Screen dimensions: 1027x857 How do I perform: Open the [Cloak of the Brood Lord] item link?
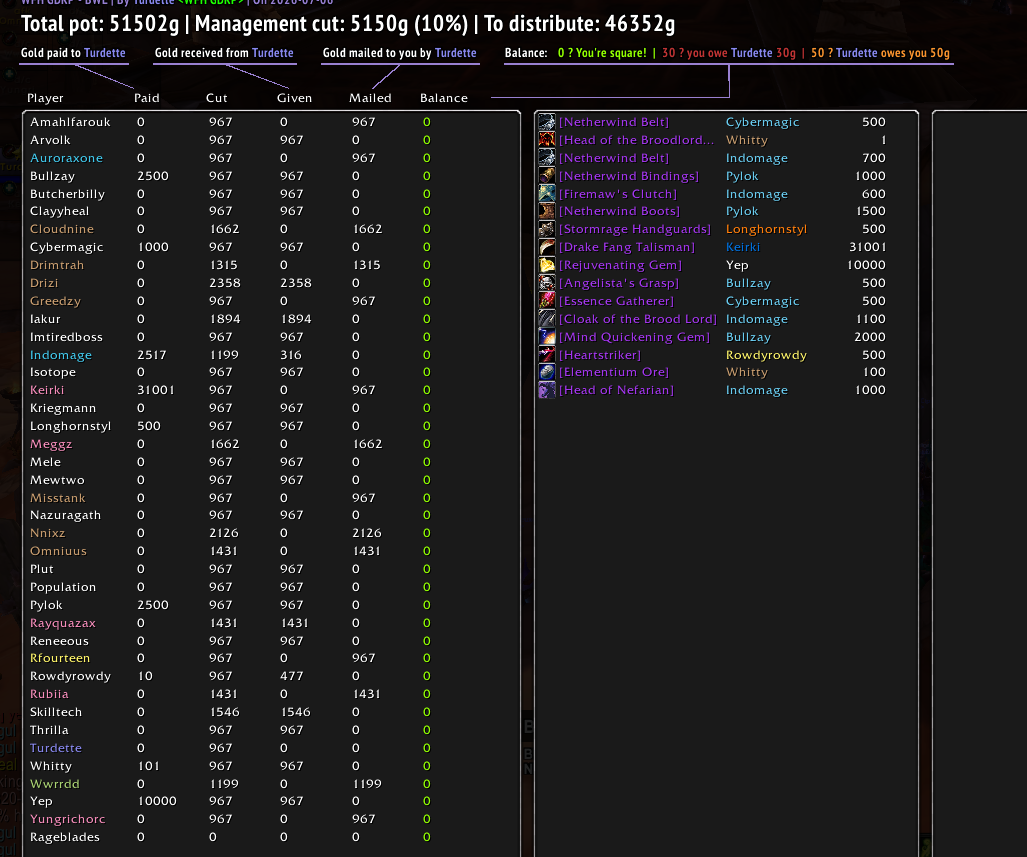point(637,319)
